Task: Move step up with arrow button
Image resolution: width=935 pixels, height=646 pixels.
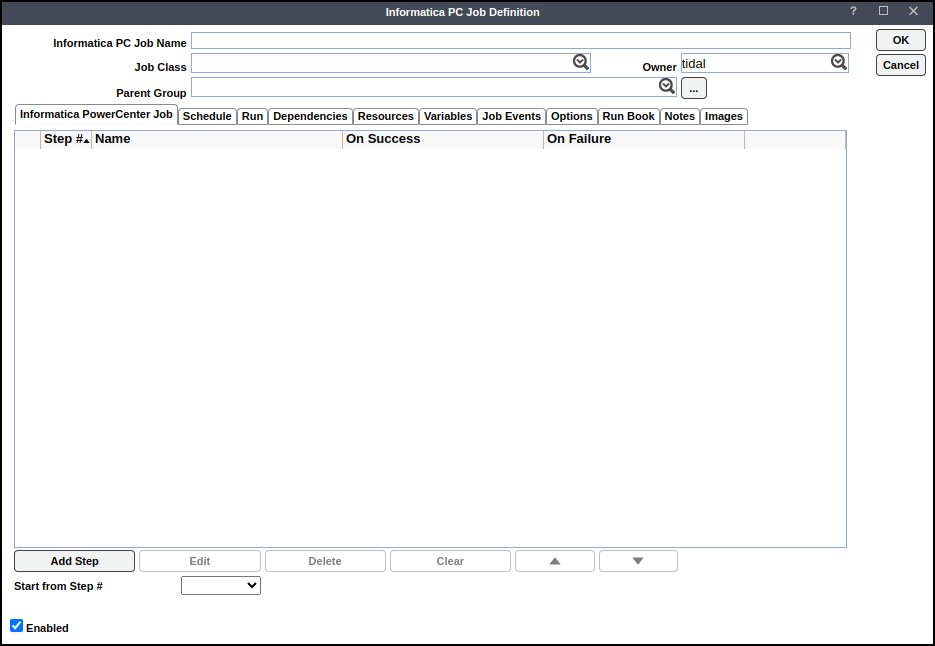Action: pos(555,561)
